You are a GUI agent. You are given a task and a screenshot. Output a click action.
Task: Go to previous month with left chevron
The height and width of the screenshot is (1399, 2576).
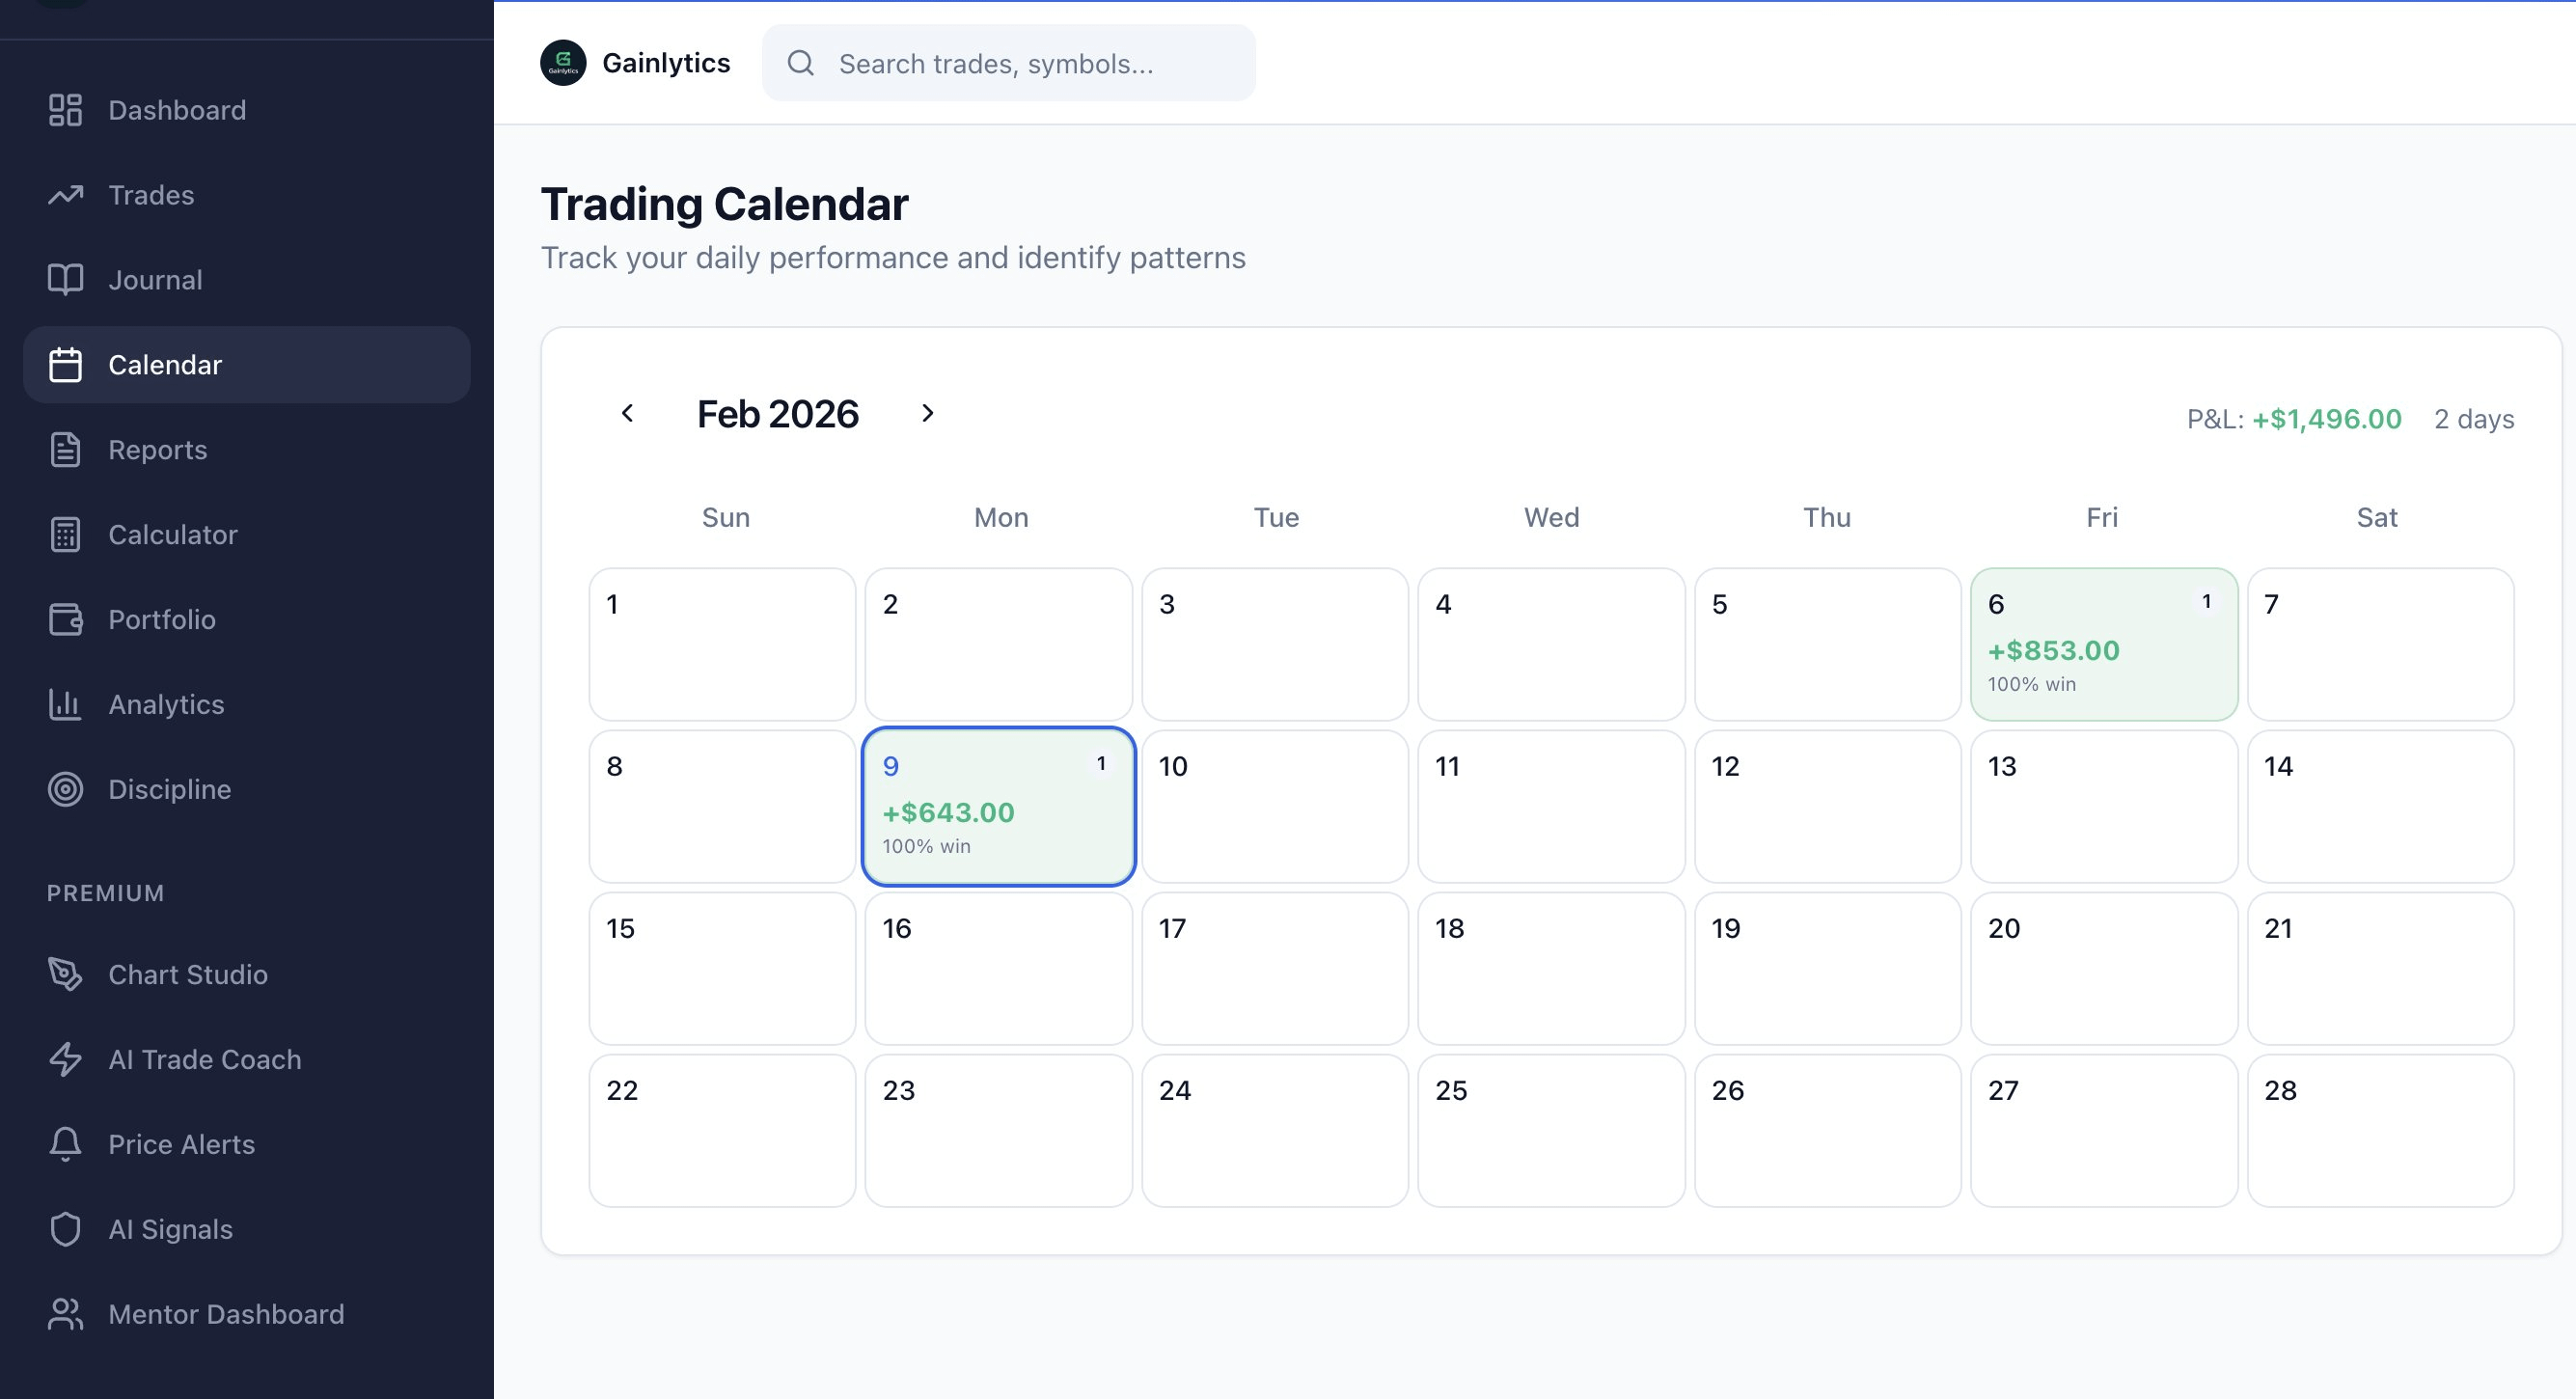(627, 413)
